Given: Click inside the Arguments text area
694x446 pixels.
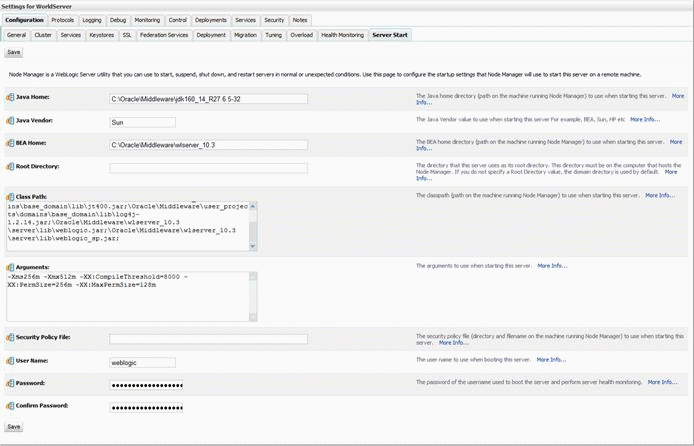Looking at the screenshot, I should point(128,296).
